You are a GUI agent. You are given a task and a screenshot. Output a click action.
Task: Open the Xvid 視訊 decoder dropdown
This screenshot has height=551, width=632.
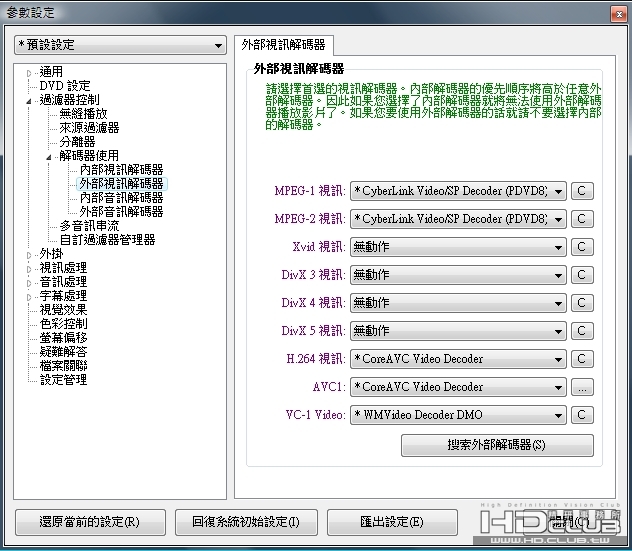(458, 247)
